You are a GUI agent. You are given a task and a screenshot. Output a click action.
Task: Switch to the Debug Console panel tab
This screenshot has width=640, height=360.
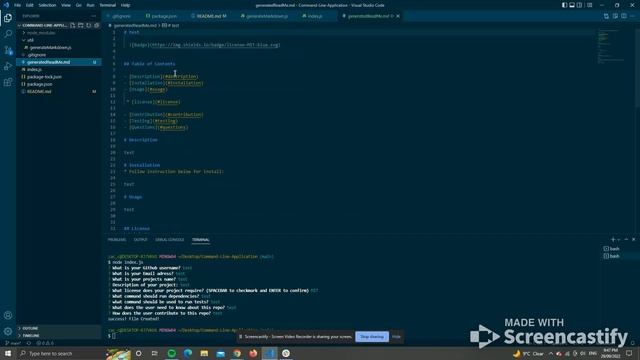click(169, 240)
